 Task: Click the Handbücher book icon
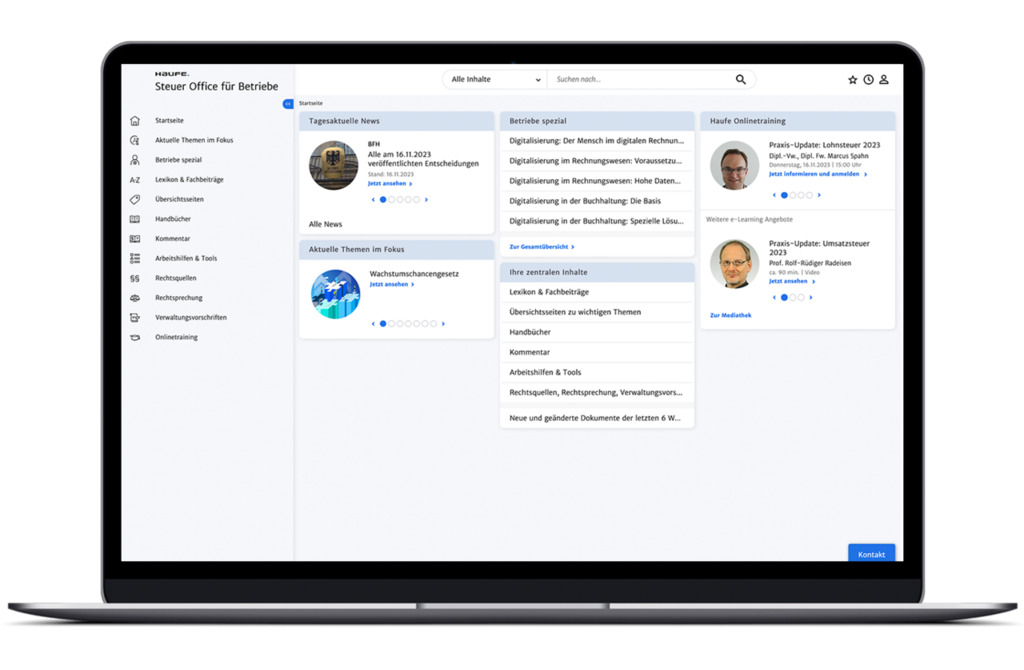coord(135,219)
